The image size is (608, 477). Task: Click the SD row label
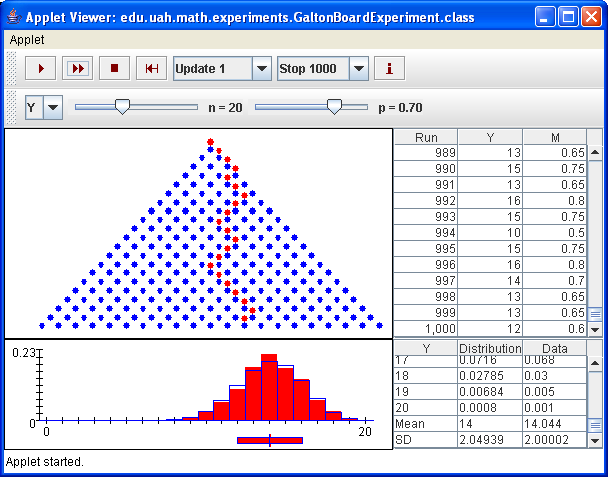point(426,440)
